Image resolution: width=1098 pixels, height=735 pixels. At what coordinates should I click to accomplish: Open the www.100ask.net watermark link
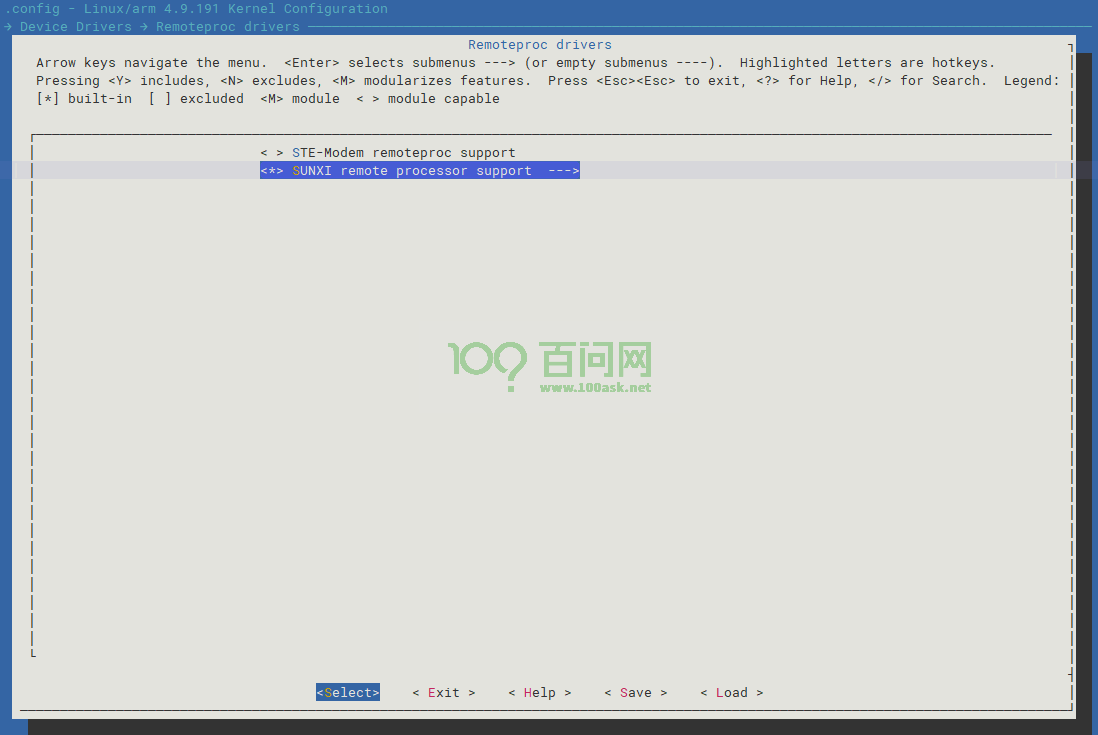coord(595,387)
